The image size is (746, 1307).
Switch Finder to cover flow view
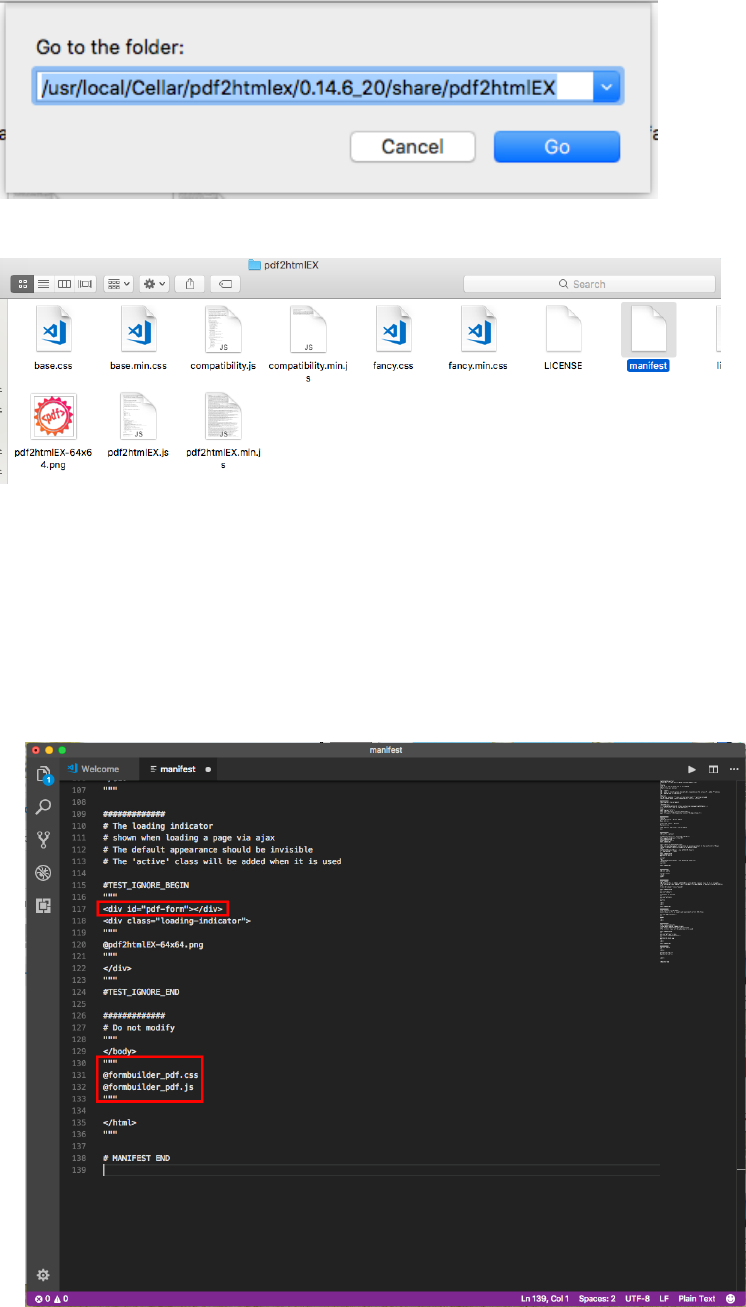86,284
